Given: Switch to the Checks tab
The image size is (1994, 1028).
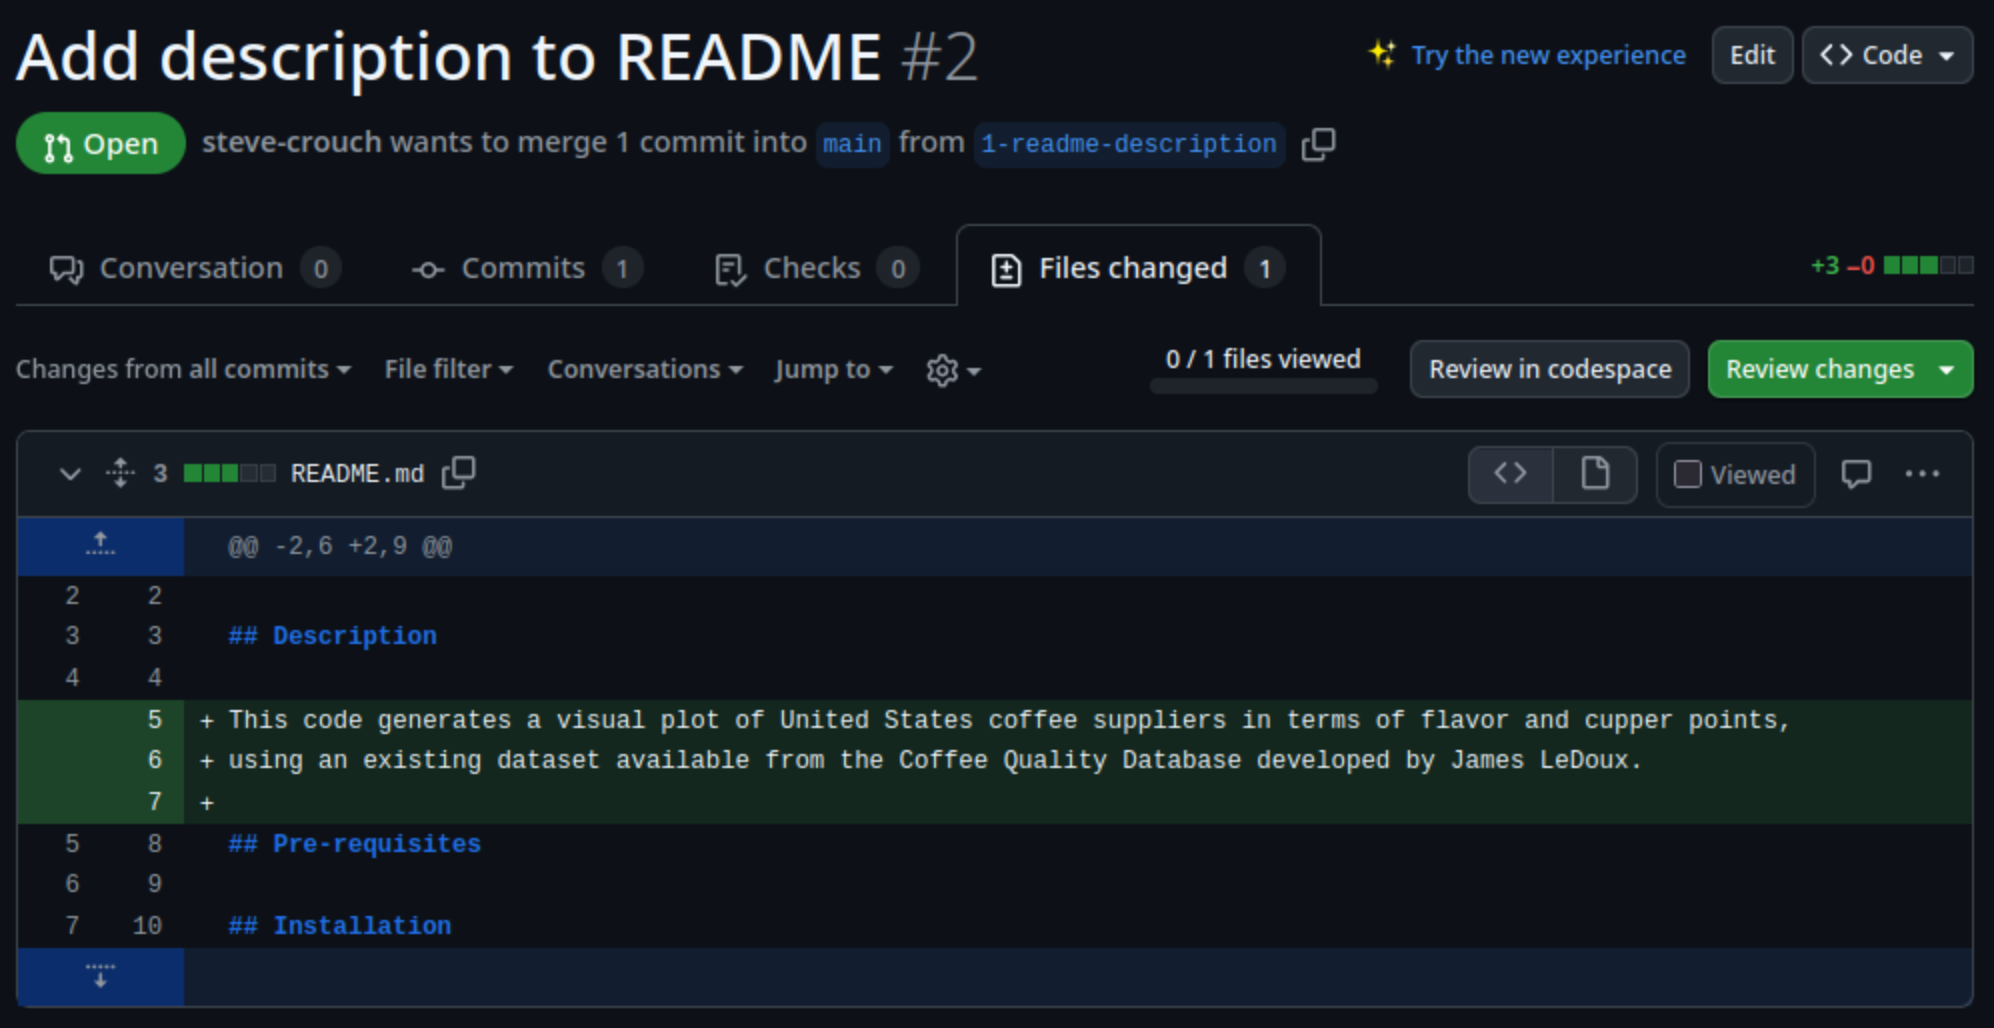Looking at the screenshot, I should point(816,268).
